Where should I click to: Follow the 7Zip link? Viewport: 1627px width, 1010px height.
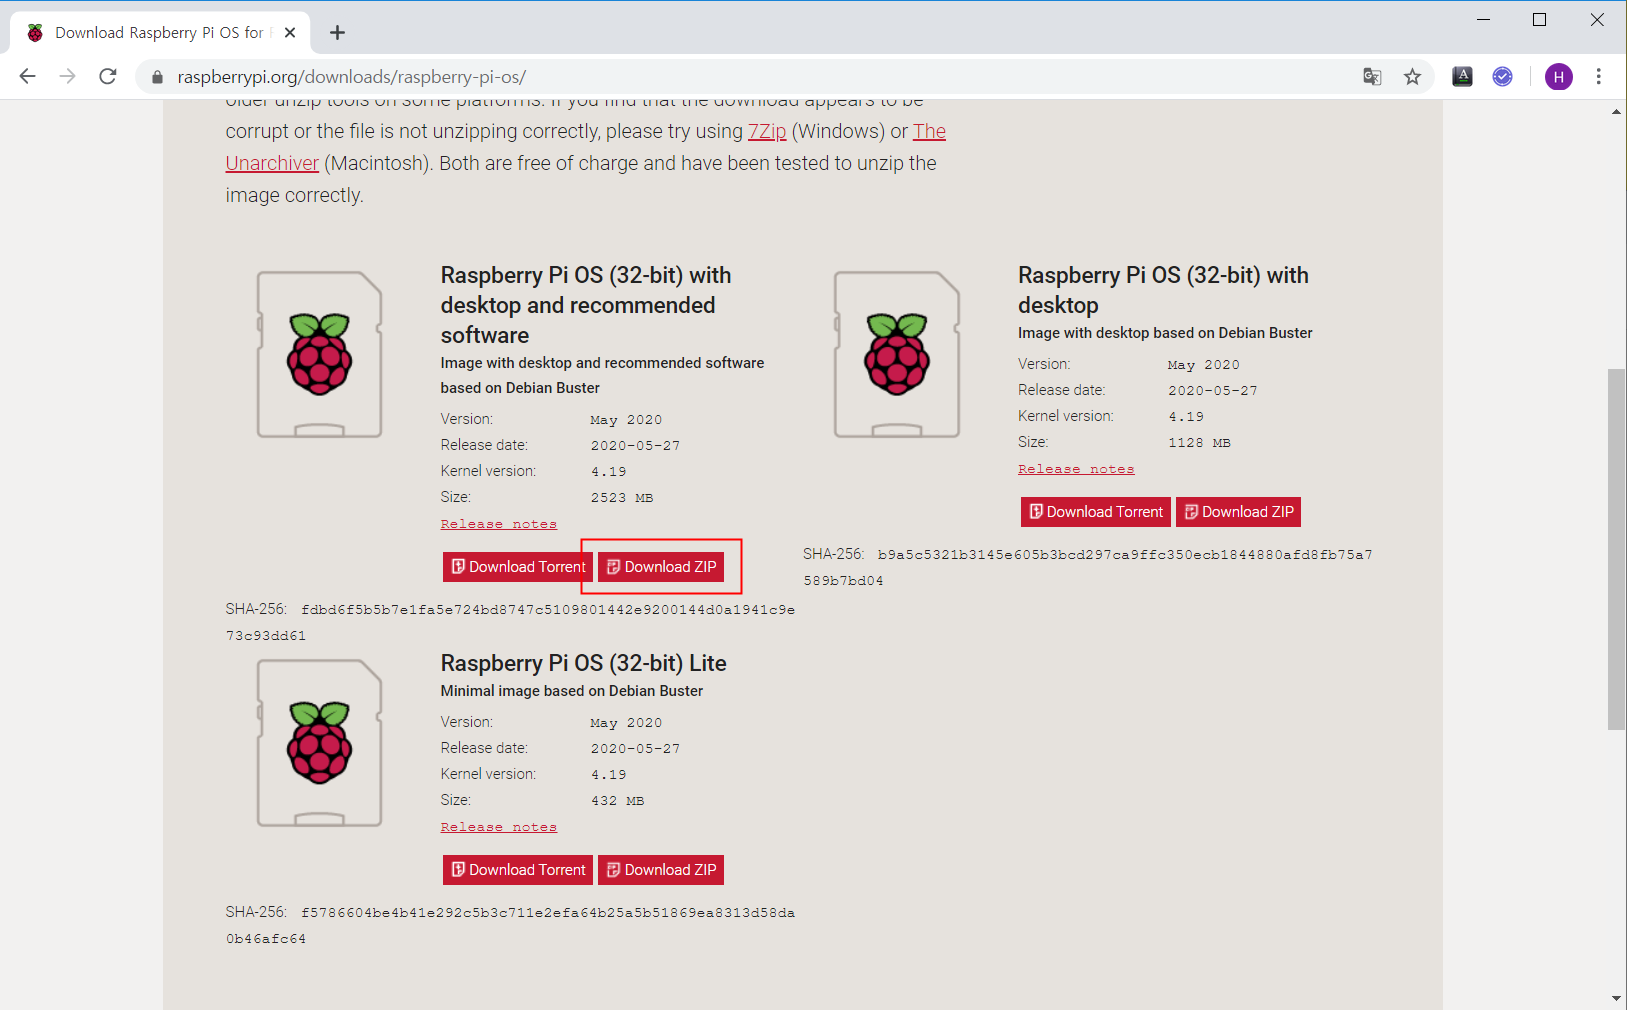click(x=767, y=131)
